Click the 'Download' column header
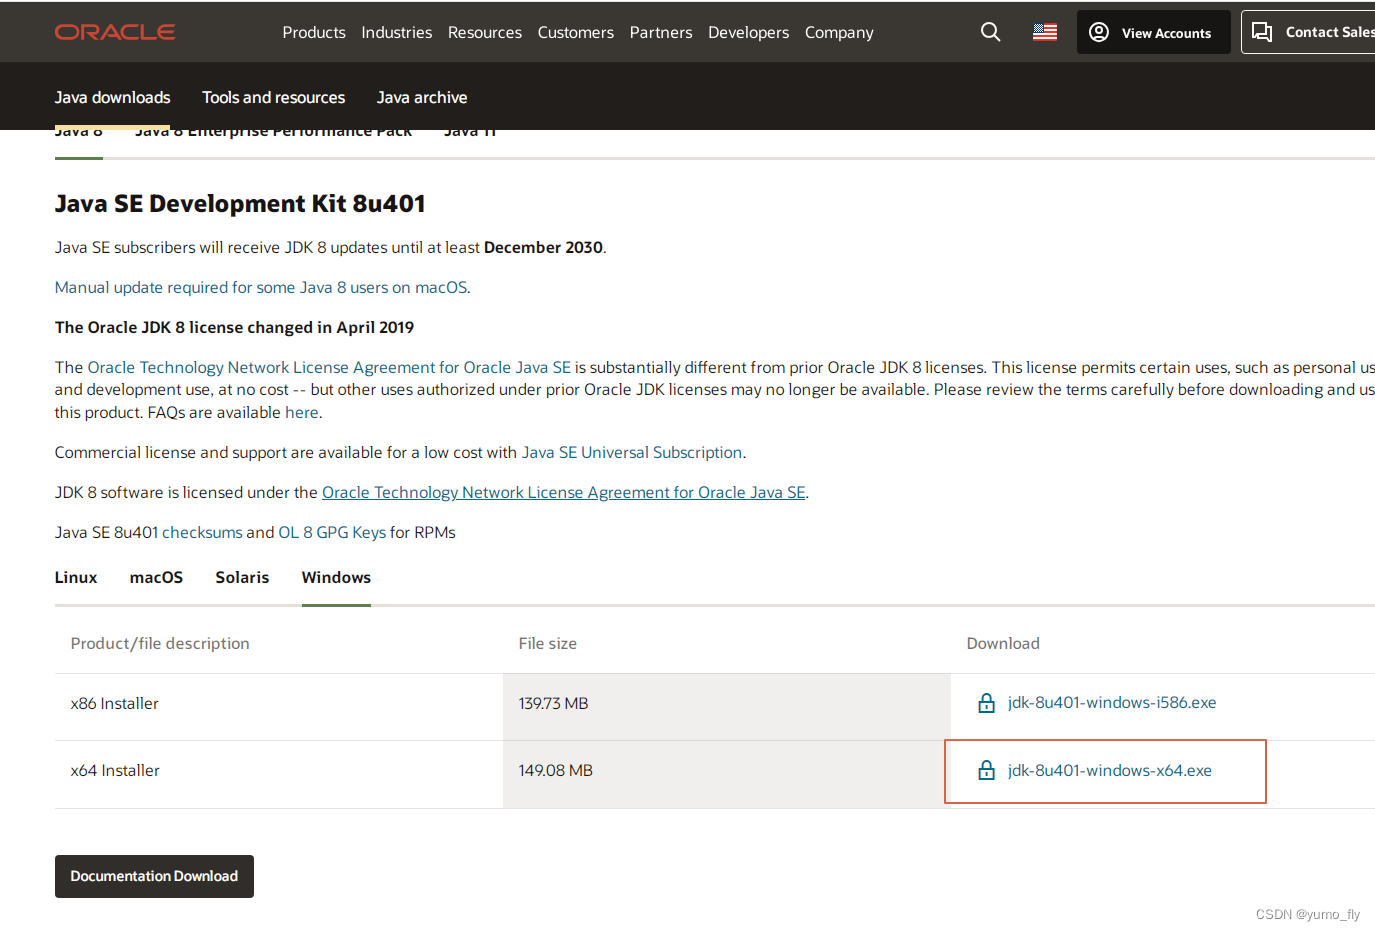1375x931 pixels. point(1003,643)
